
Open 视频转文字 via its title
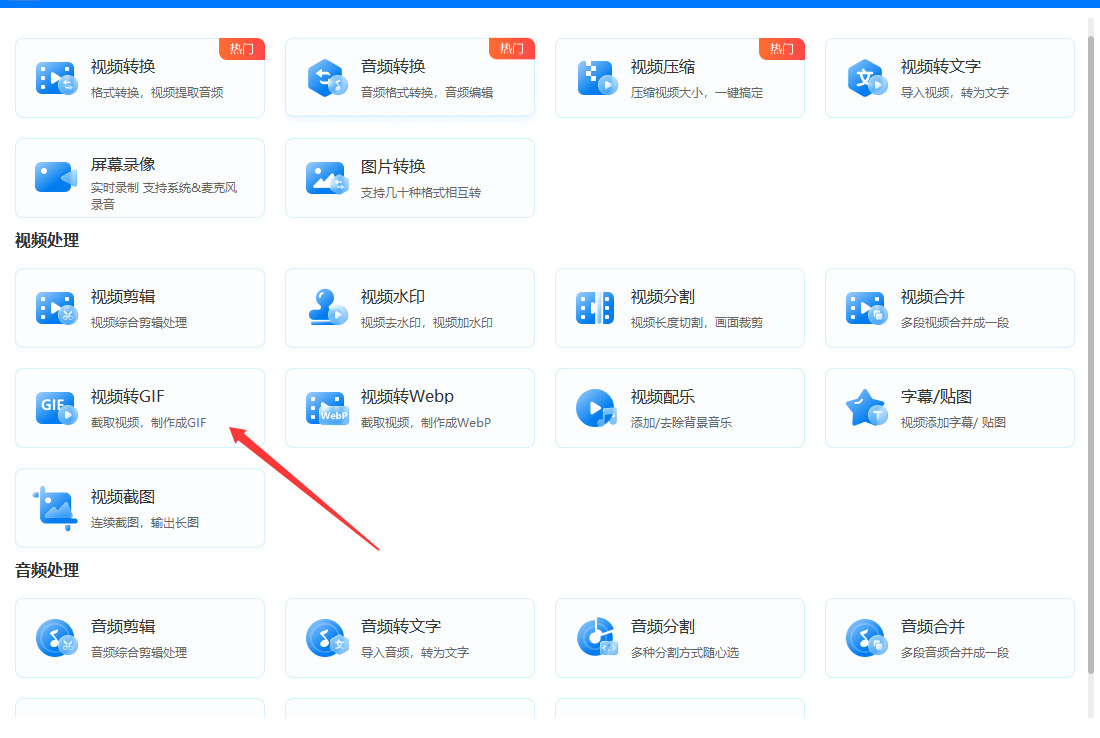point(941,67)
